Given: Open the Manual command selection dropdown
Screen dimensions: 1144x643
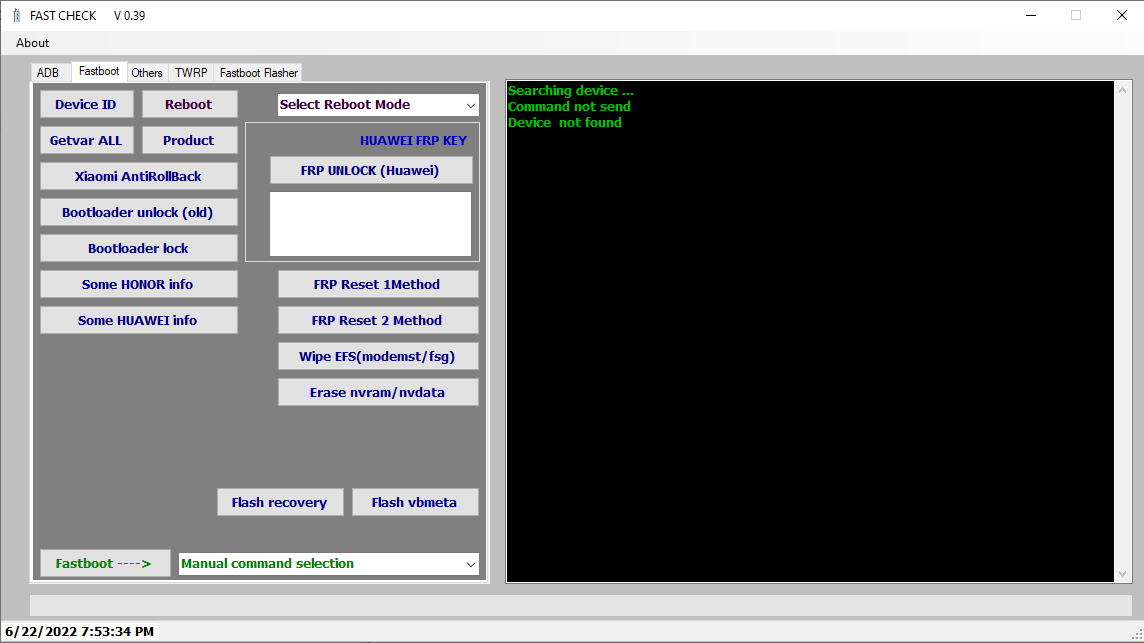Looking at the screenshot, I should click(x=328, y=563).
